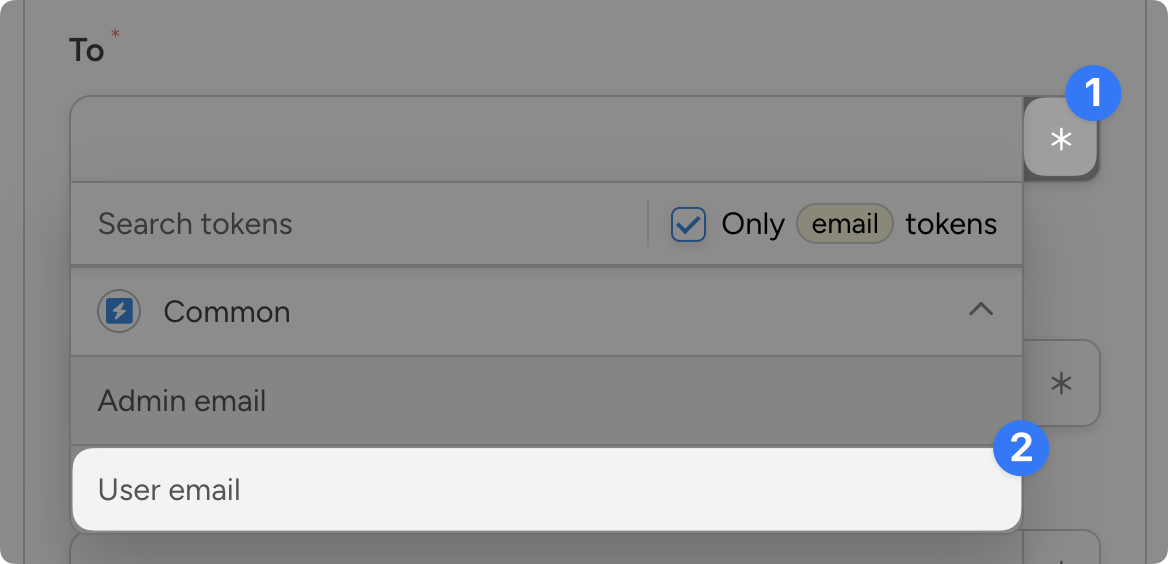Click the red required asterisk next to To
Screen dimensions: 1168x564
point(115,36)
